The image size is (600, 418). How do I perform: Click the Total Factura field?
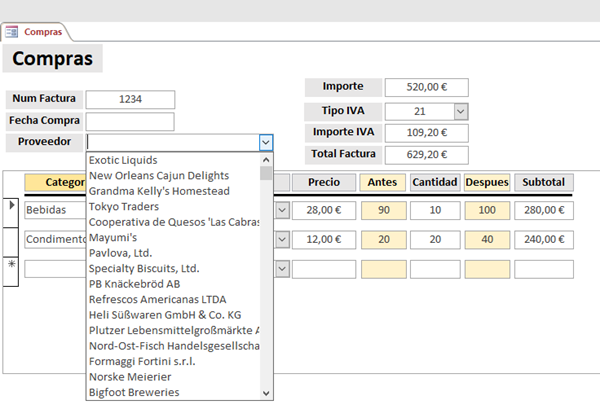pyautogui.click(x=426, y=155)
